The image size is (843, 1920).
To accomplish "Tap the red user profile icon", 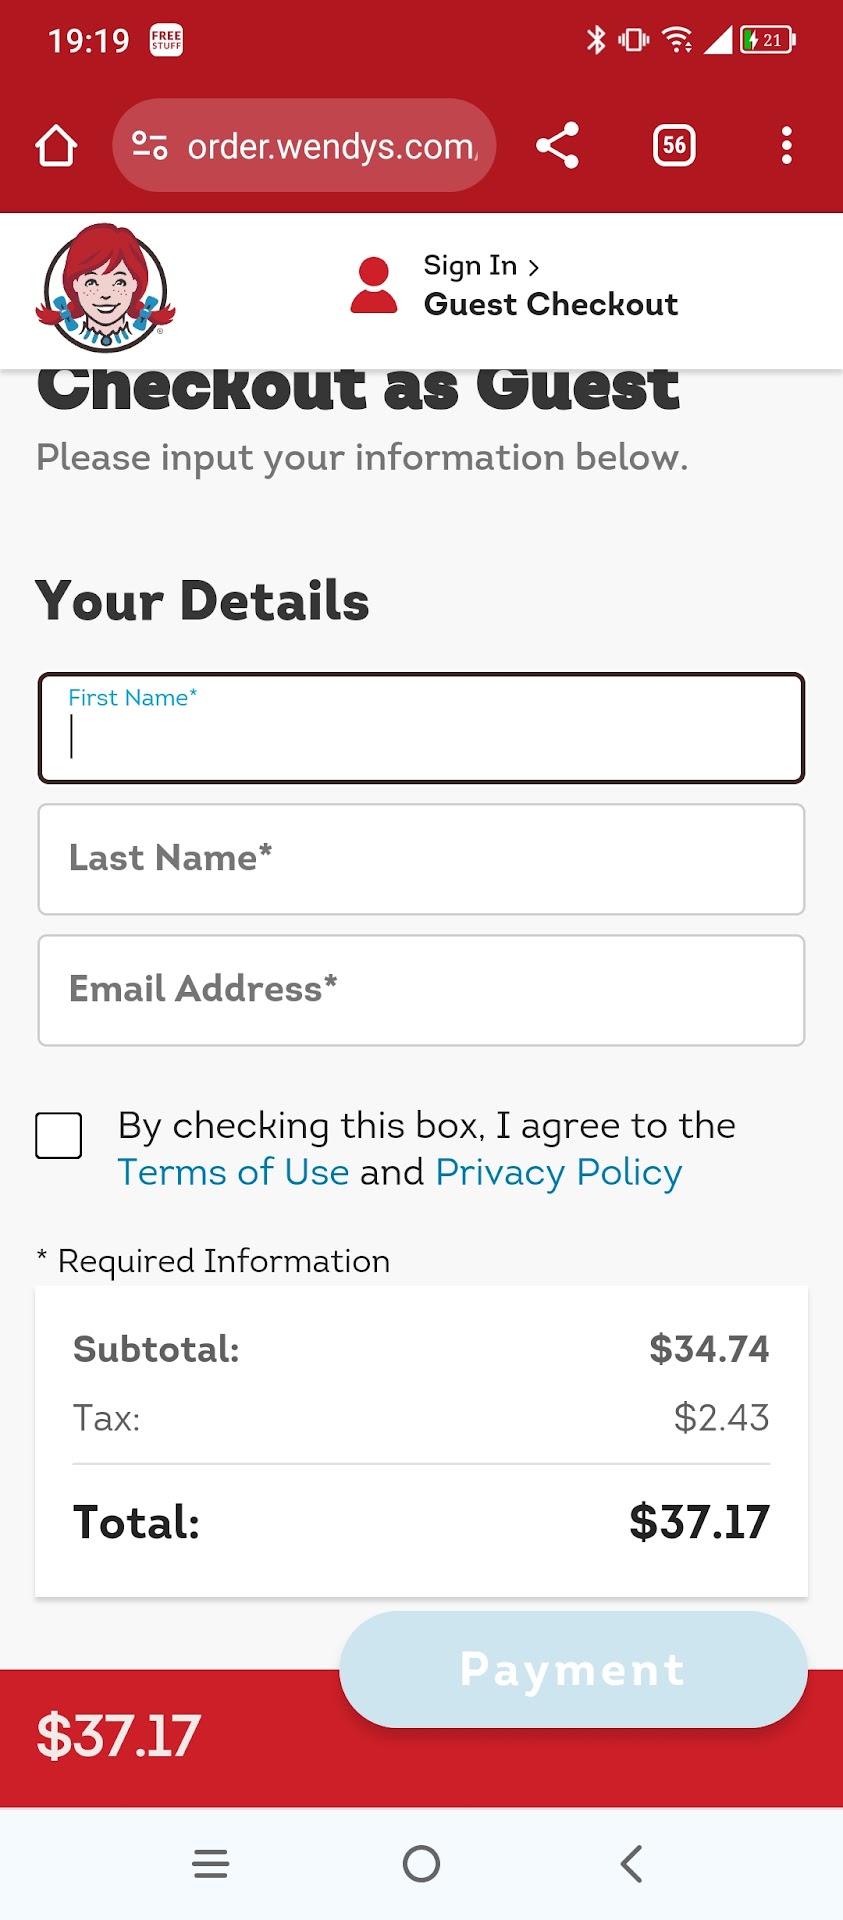I will click(374, 286).
